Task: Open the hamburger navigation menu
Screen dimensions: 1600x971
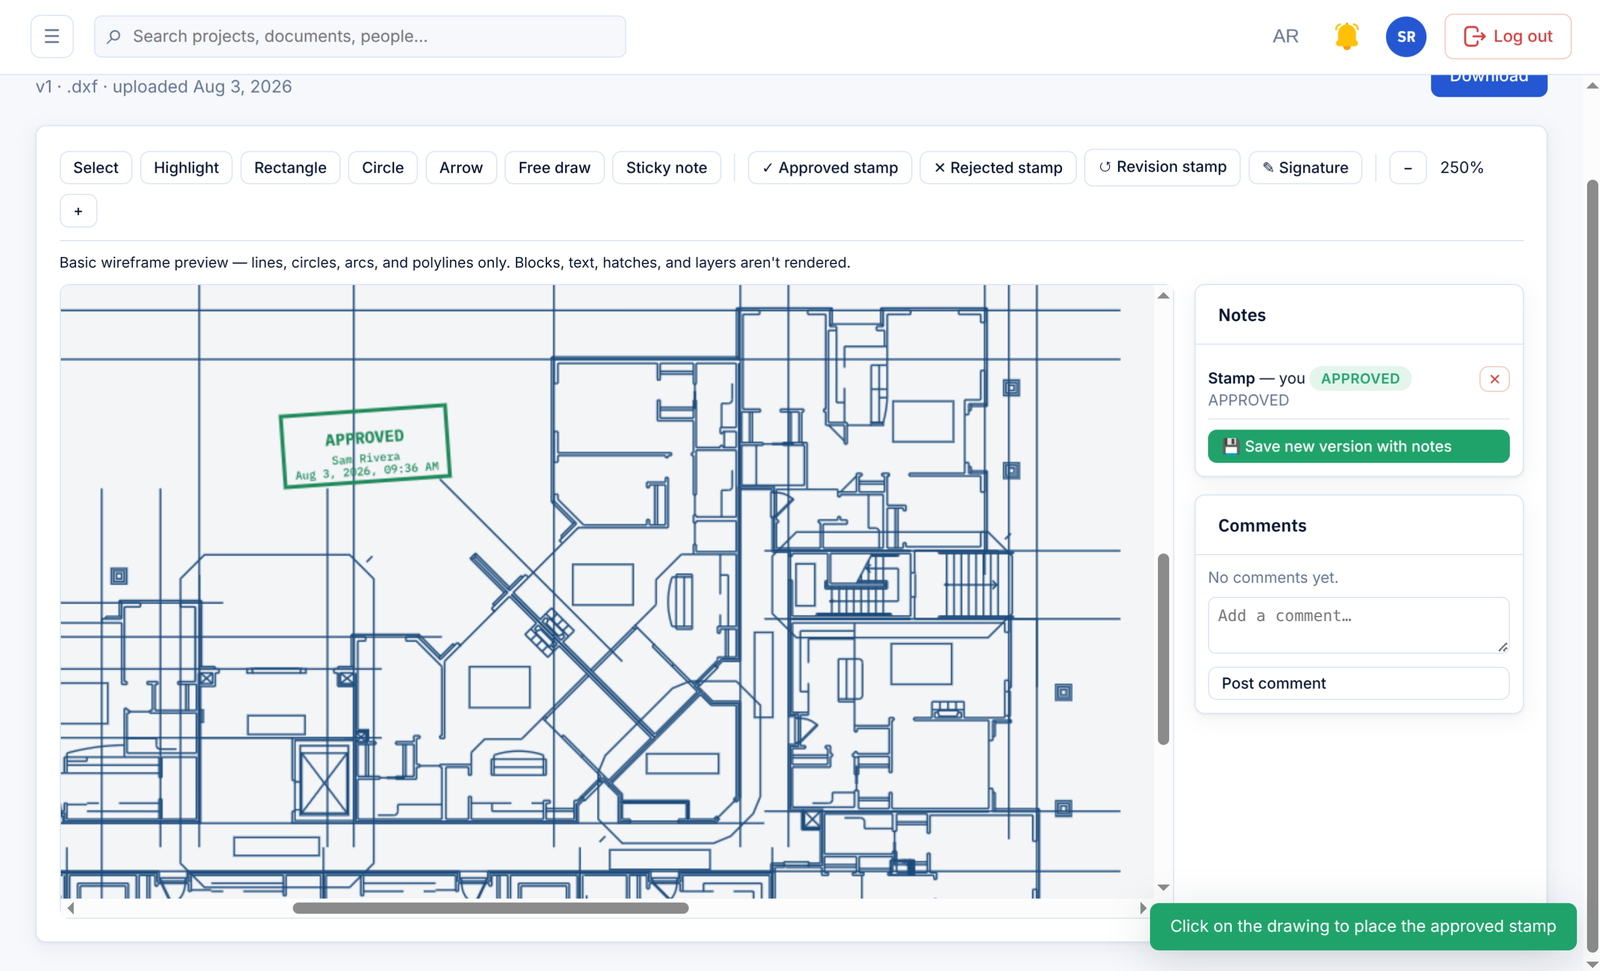Action: [x=52, y=37]
